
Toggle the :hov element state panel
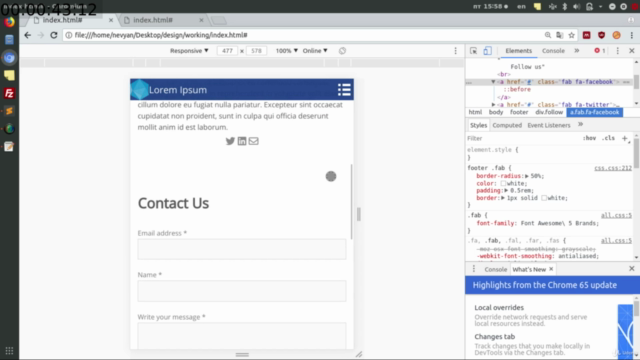589,138
